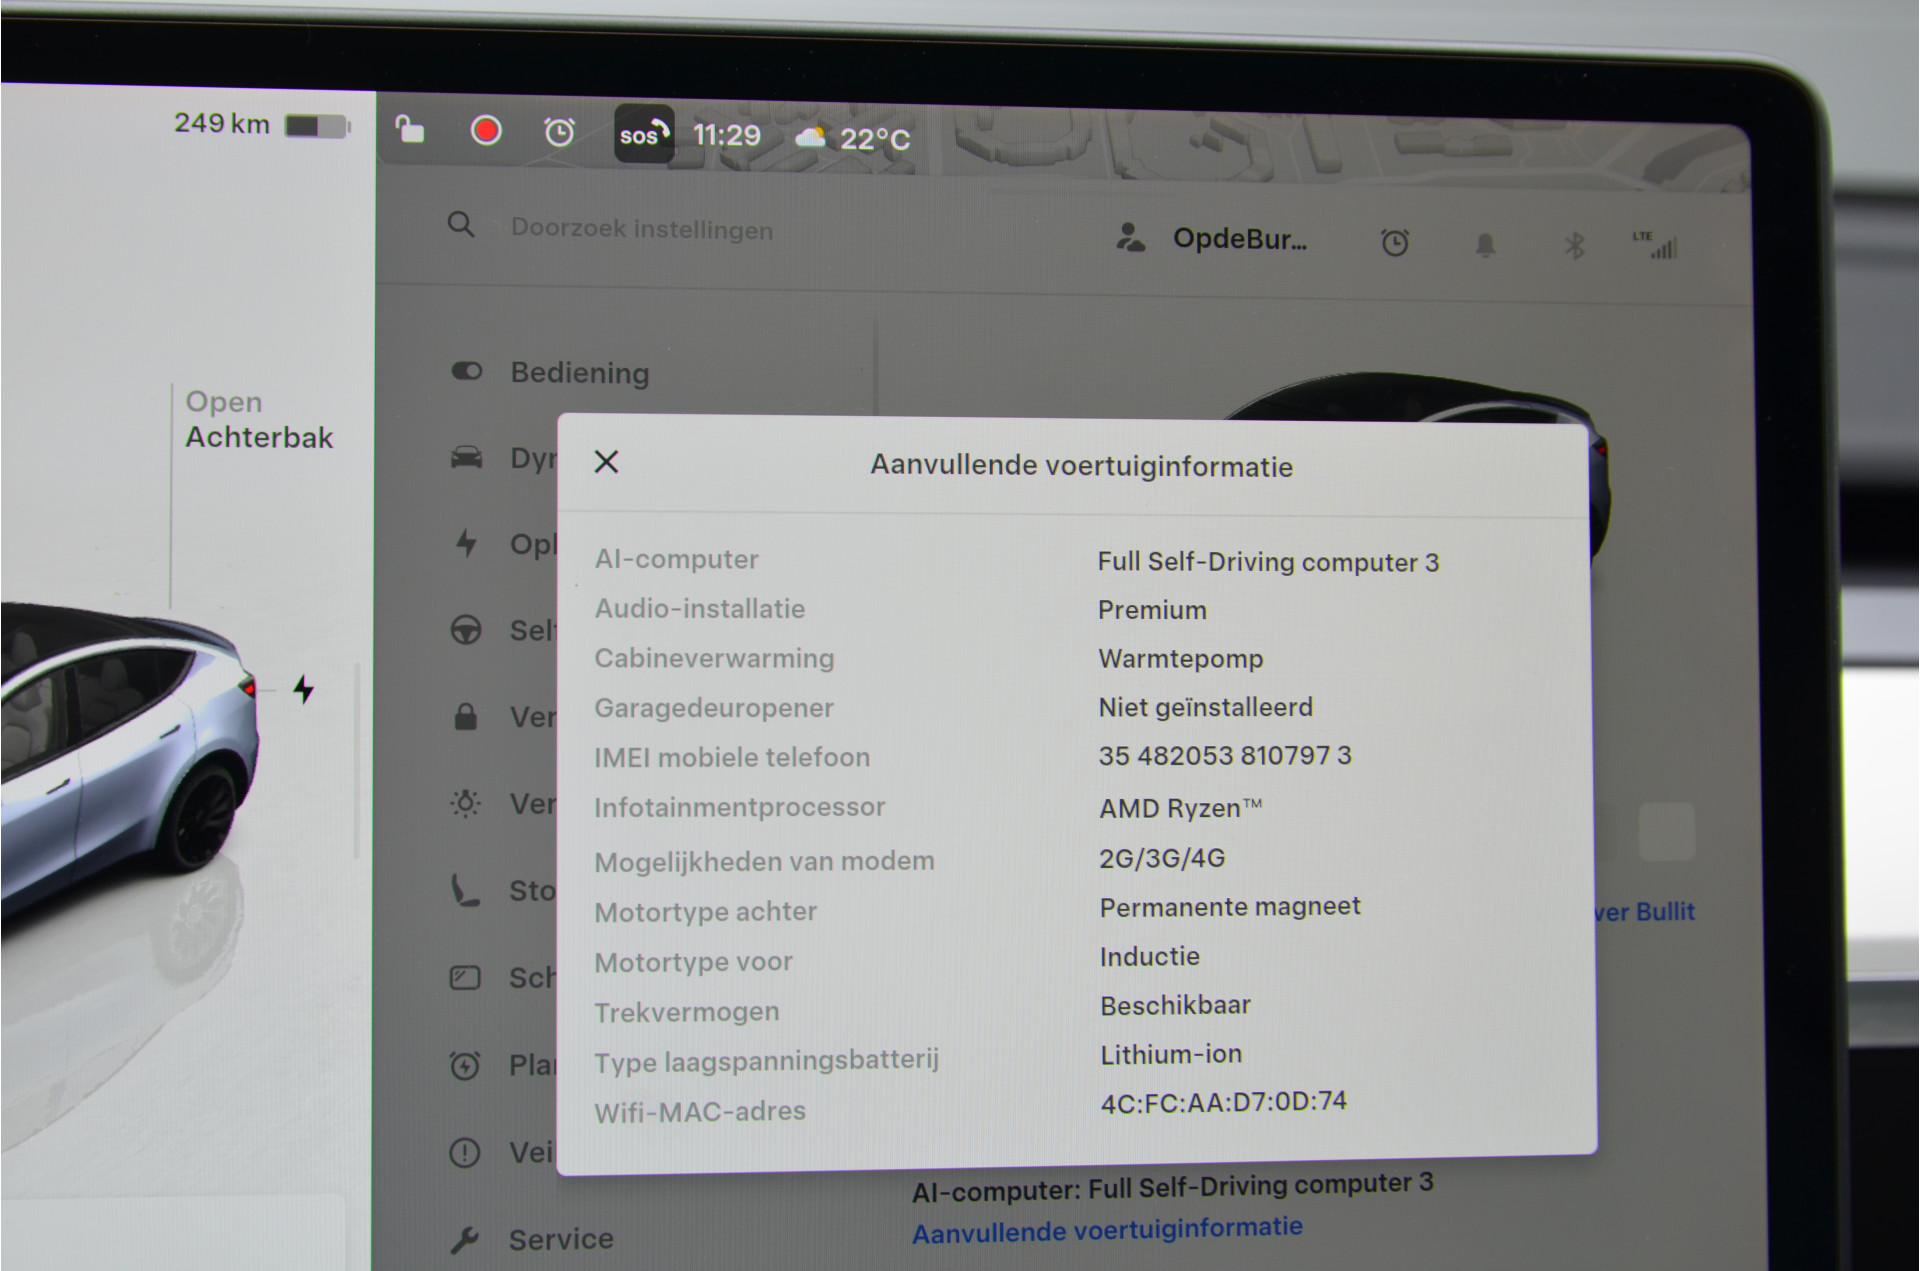The image size is (1920, 1271).
Task: Open the Bluetooth settings icon
Action: [x=1575, y=245]
